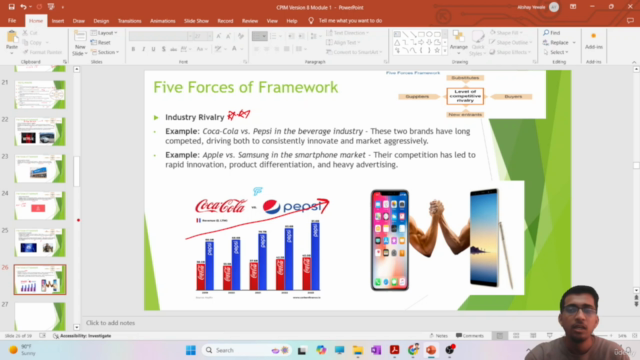Open File Explorer from the taskbar
The width and height of the screenshot is (640, 360).
pyautogui.click(x=358, y=350)
